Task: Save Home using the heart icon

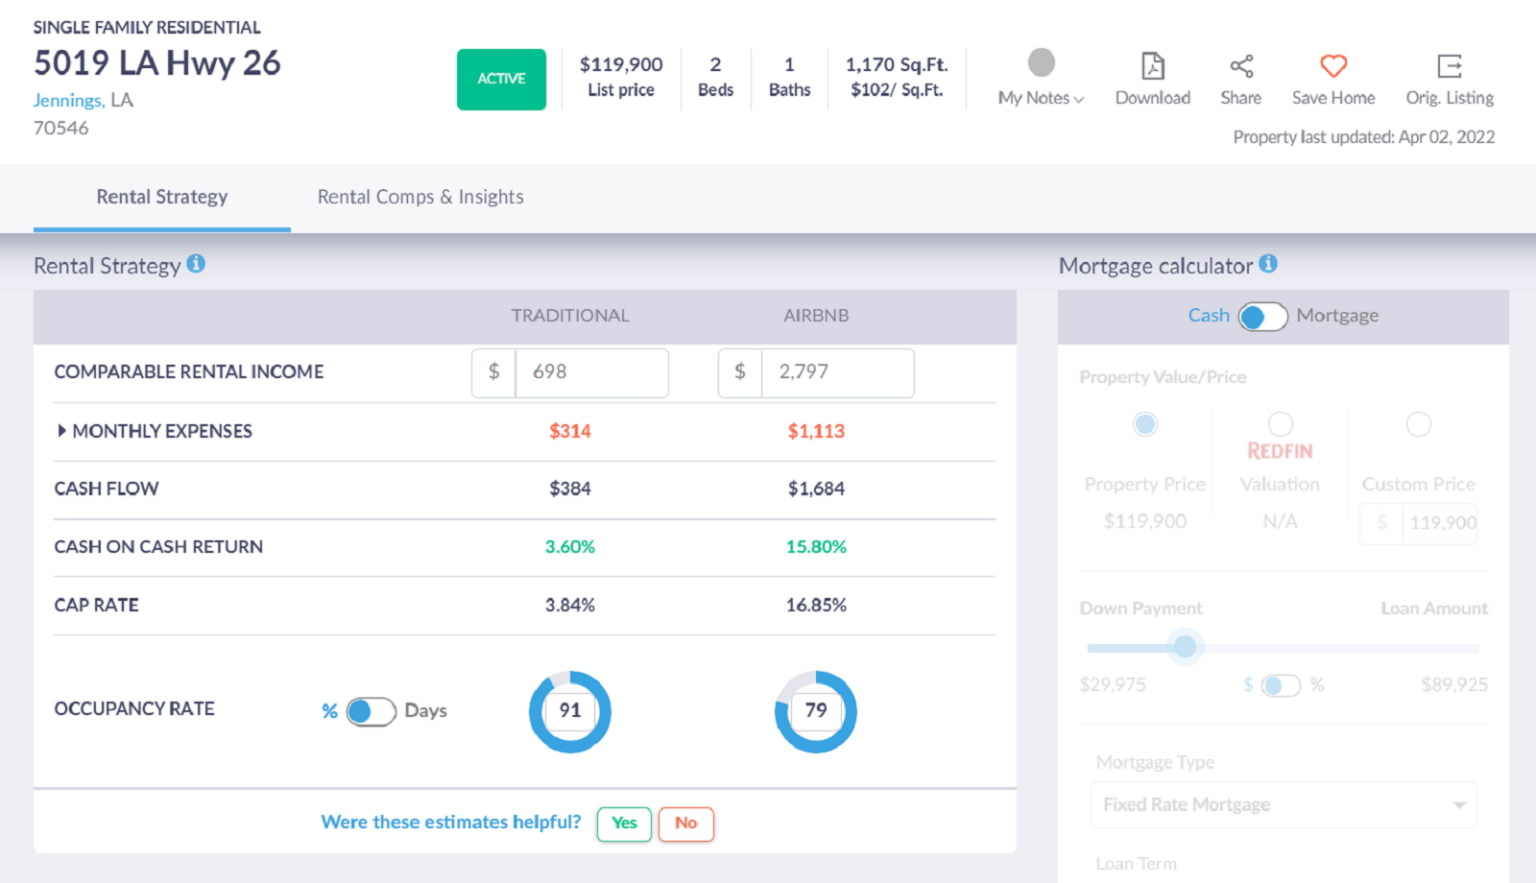Action: [1332, 66]
